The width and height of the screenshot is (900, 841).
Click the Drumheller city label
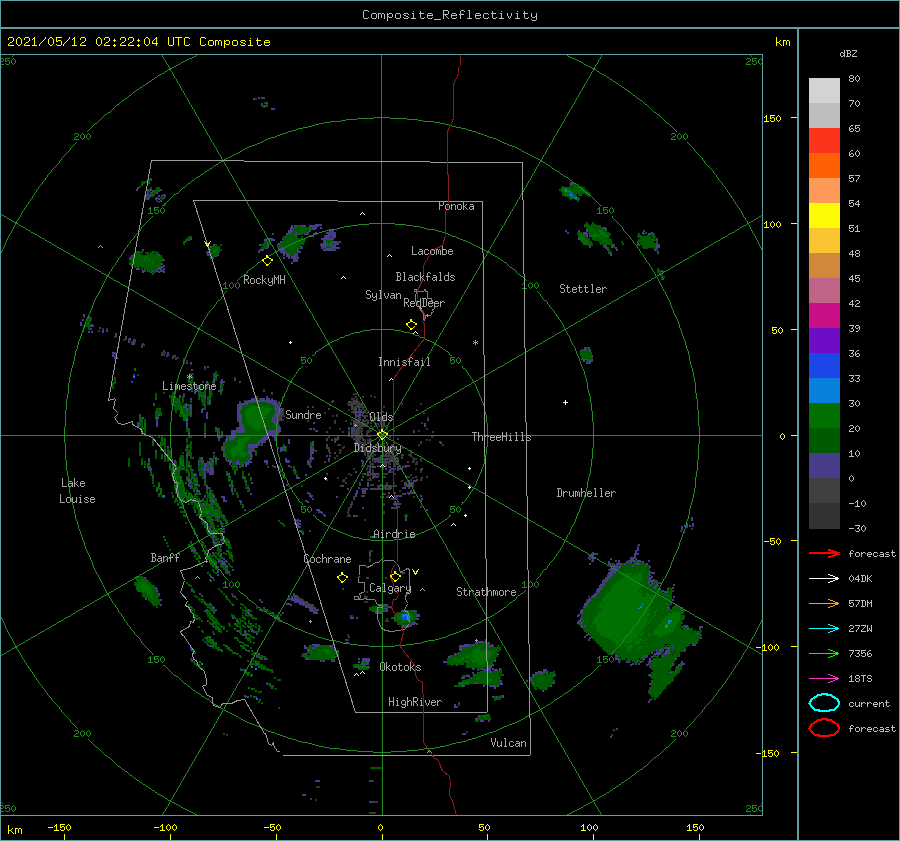click(585, 493)
